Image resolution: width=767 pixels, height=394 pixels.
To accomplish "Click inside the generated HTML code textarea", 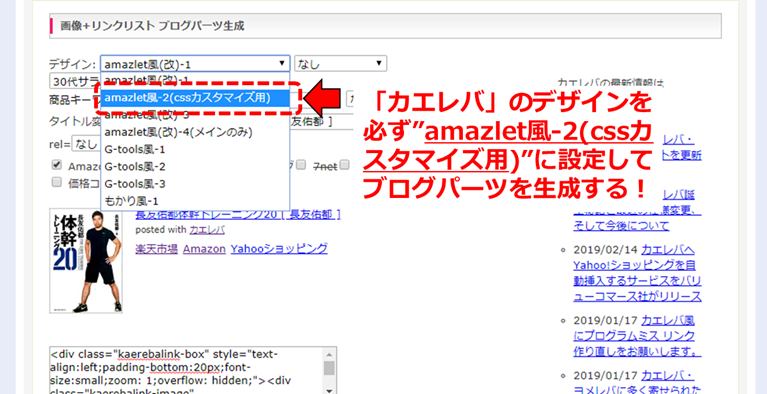I will coord(186,371).
